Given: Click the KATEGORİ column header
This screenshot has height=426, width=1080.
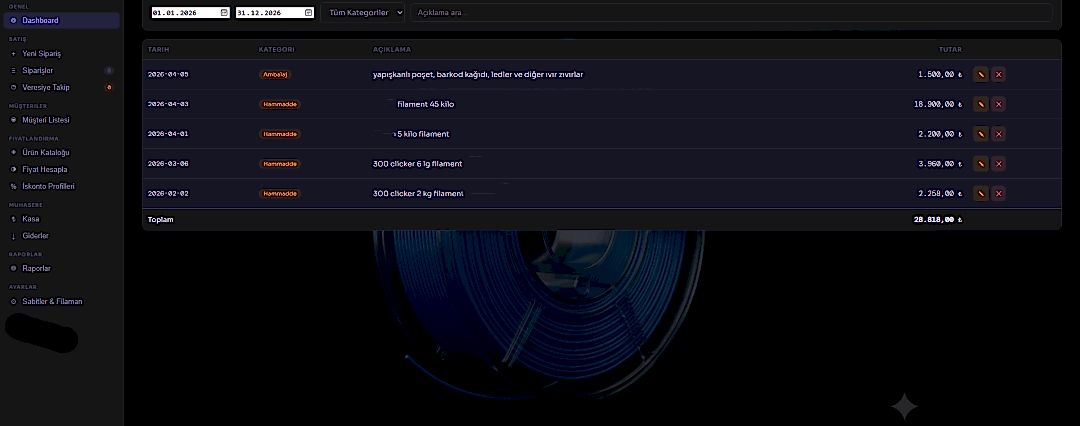Looking at the screenshot, I should point(277,50).
